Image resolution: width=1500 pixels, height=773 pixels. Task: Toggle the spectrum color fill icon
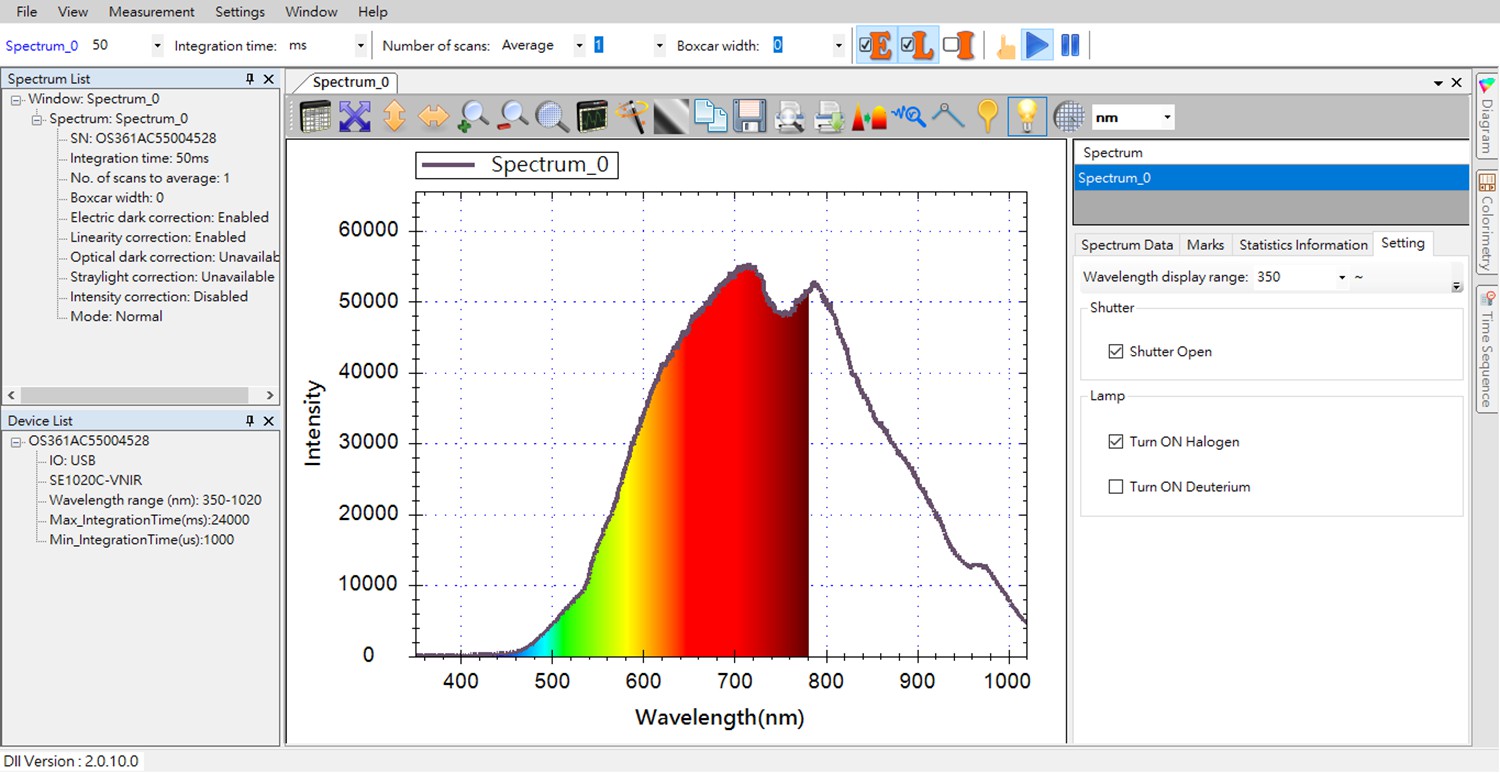point(868,116)
